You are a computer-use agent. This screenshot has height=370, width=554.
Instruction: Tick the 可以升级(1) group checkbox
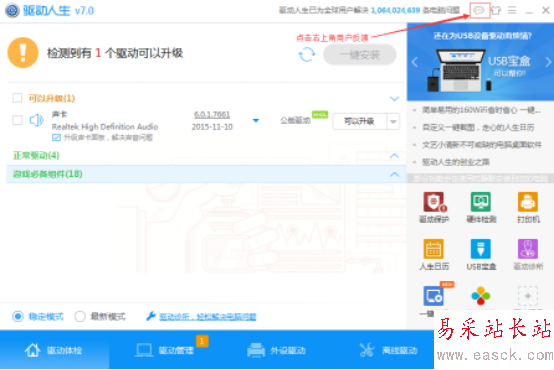pos(17,98)
